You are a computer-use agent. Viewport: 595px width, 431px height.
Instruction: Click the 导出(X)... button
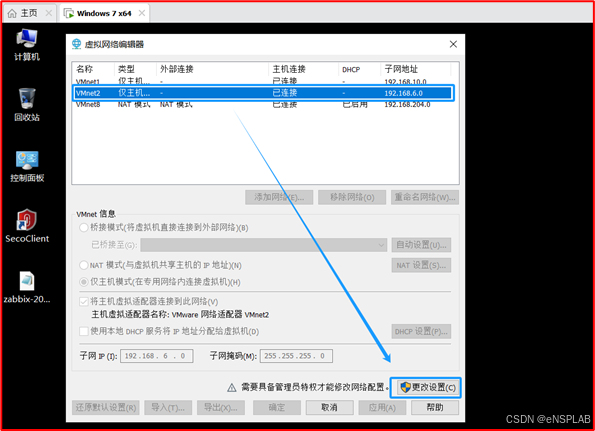(x=221, y=407)
